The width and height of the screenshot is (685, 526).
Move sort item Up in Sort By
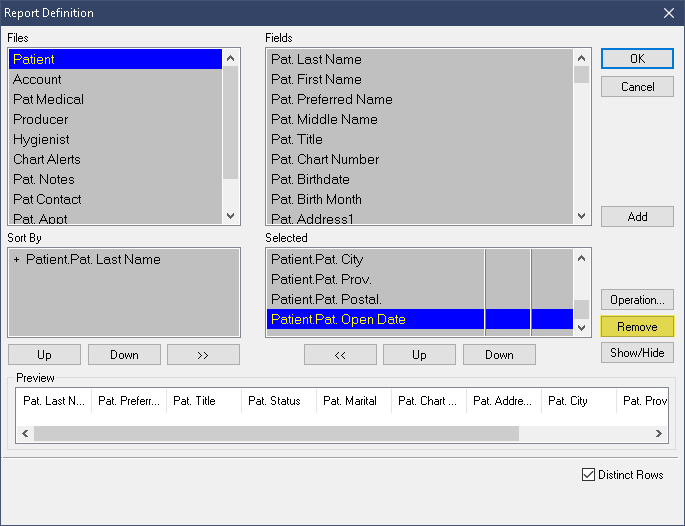pyautogui.click(x=44, y=355)
